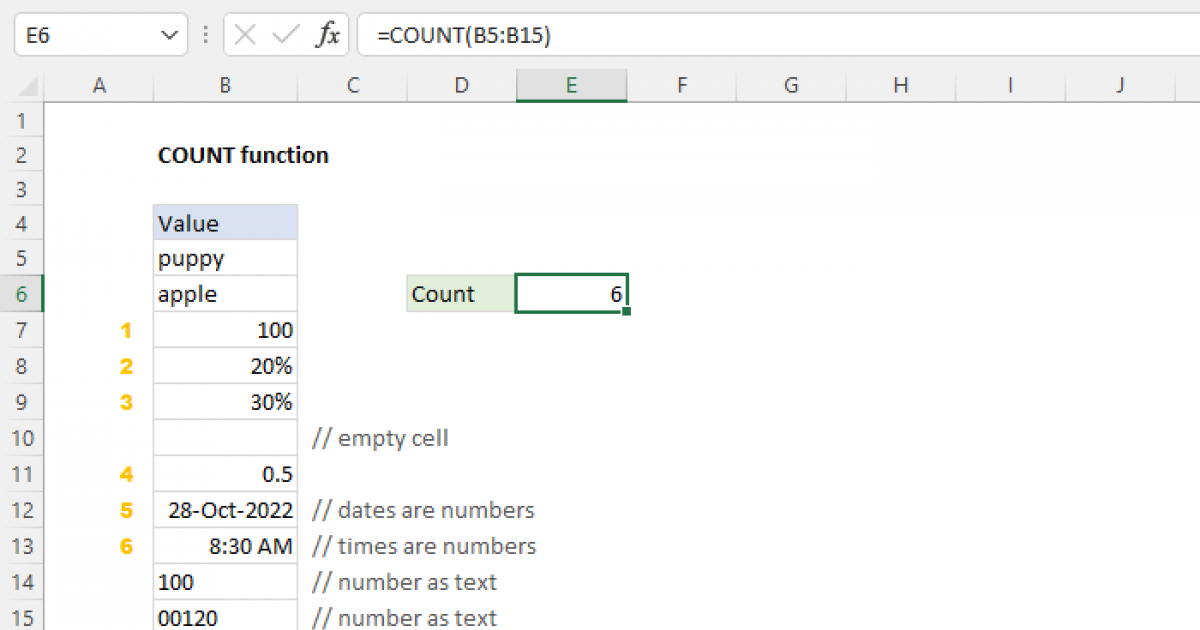1200x630 pixels.
Task: Select the cell showing 8:30 AM
Action: pyautogui.click(x=225, y=545)
